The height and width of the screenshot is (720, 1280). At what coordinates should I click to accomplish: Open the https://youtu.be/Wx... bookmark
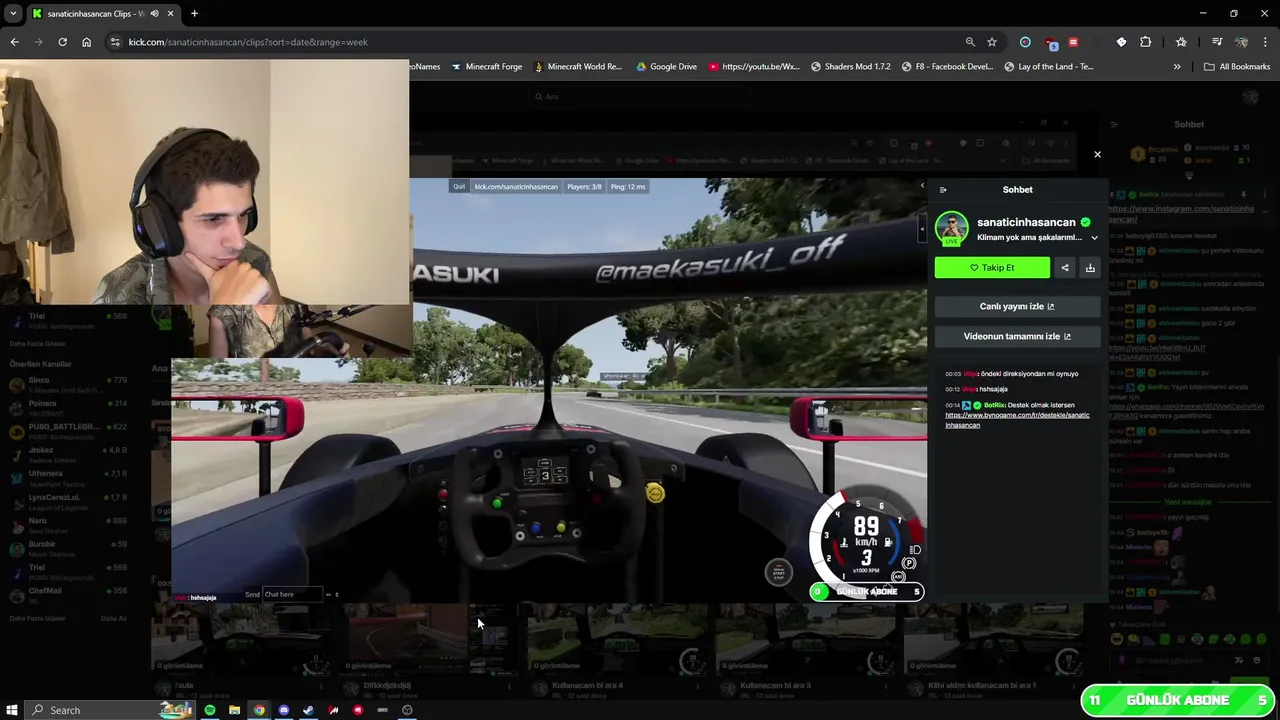pos(753,67)
